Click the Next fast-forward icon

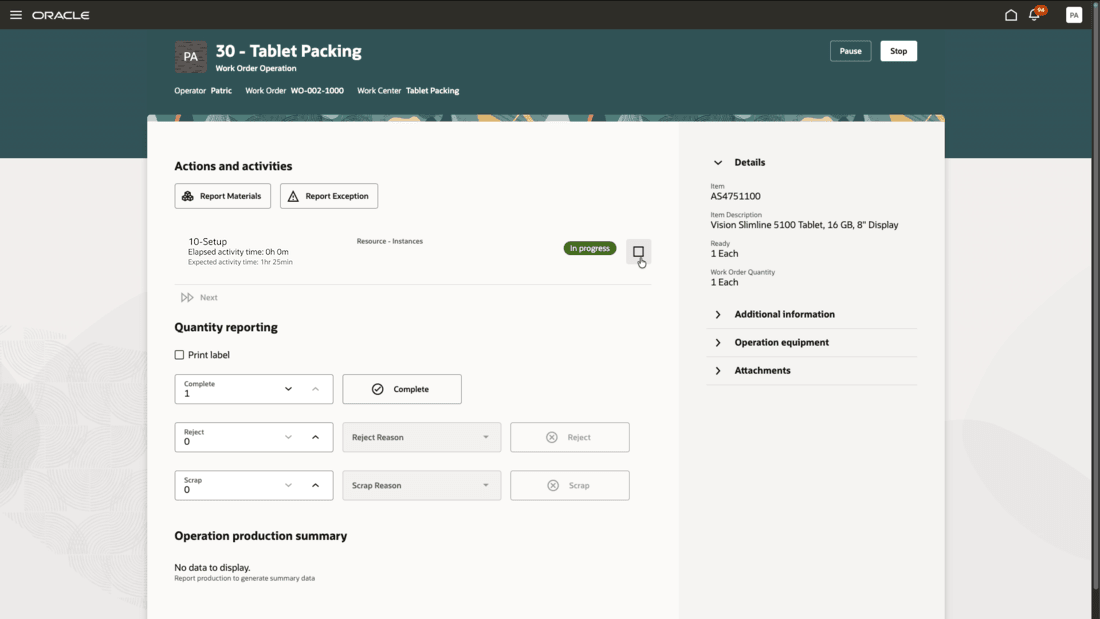click(187, 297)
